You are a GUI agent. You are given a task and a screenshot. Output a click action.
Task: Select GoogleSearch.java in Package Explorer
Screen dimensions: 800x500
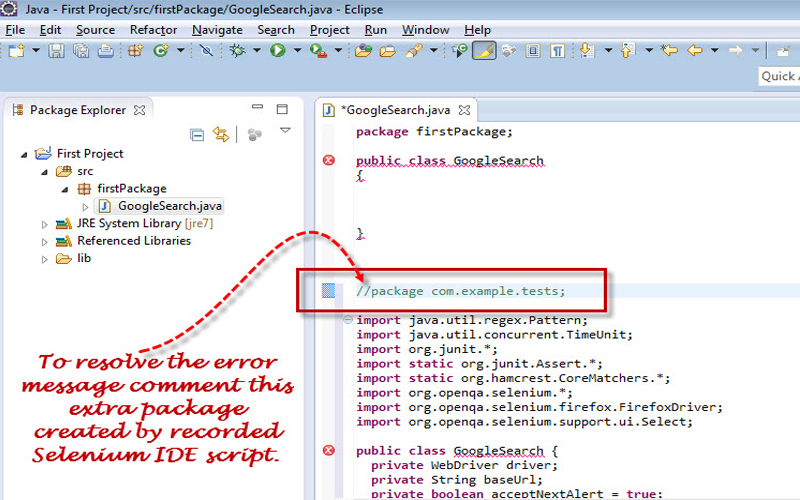click(x=160, y=206)
